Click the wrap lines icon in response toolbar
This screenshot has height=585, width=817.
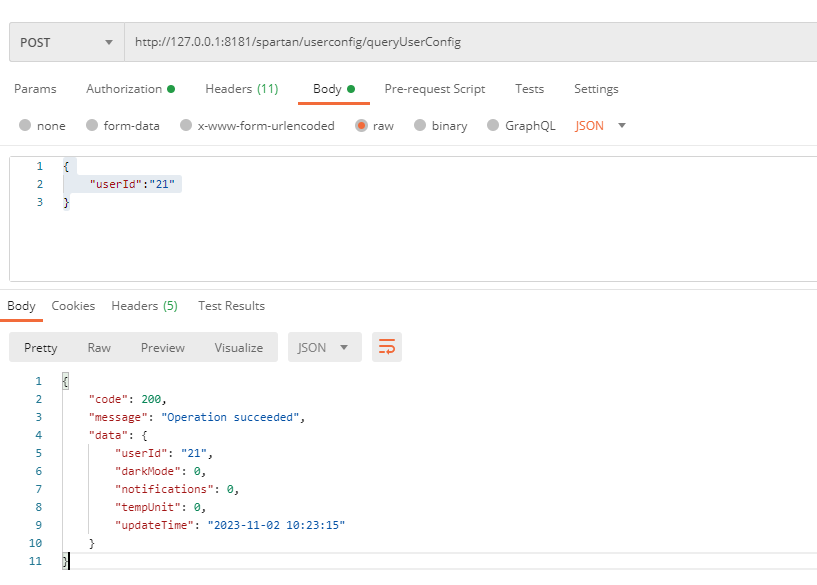387,347
